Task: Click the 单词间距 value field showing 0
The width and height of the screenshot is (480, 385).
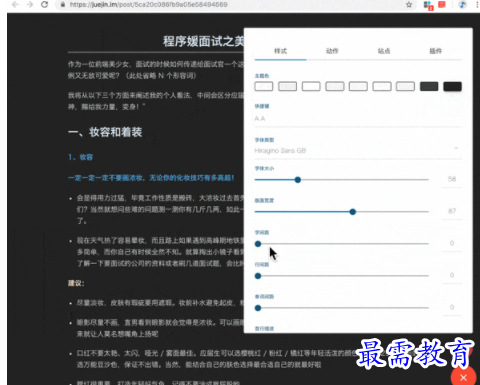Action: pyautogui.click(x=452, y=307)
